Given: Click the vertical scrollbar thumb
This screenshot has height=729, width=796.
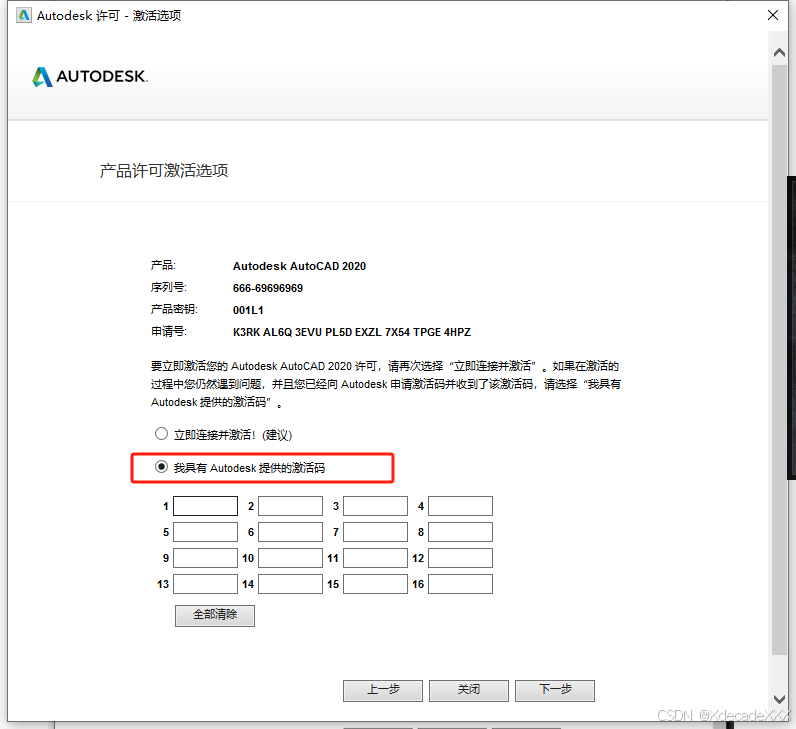Looking at the screenshot, I should click(x=779, y=360).
